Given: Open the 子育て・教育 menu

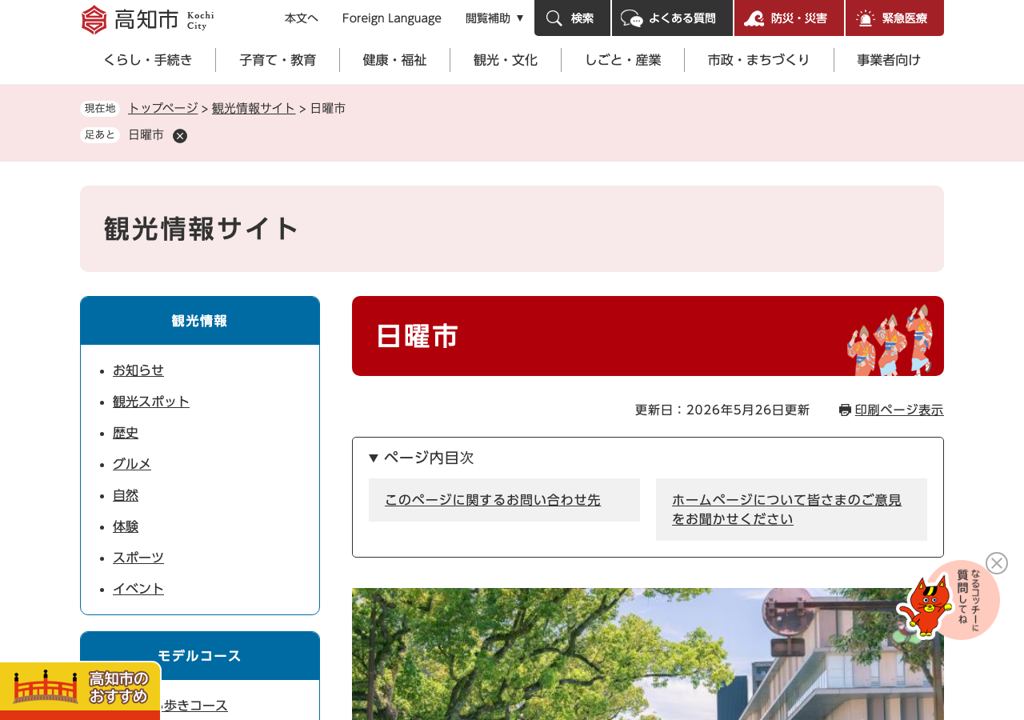Looking at the screenshot, I should pos(278,60).
